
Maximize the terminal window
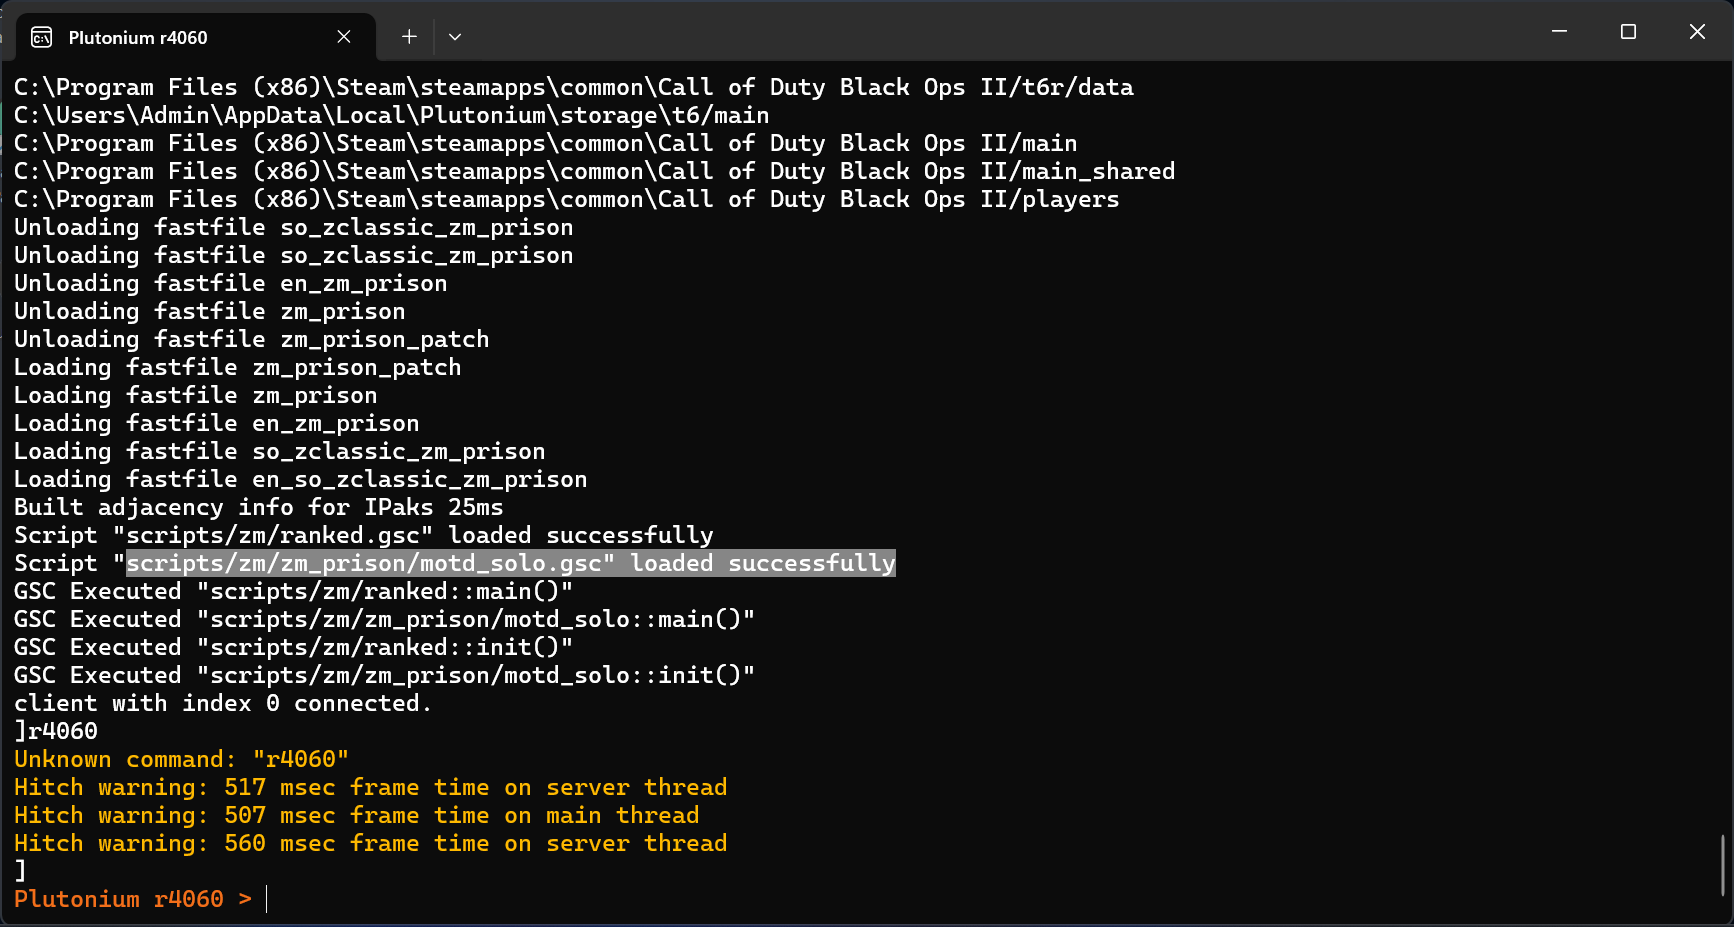point(1628,32)
